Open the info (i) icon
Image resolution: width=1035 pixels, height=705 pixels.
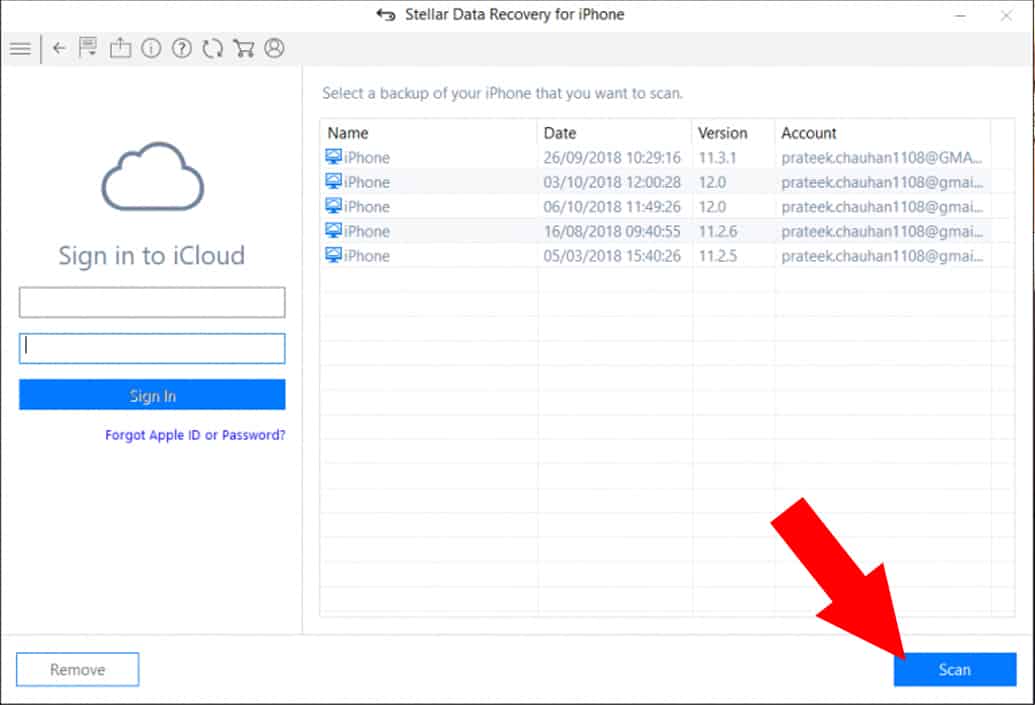[x=151, y=48]
